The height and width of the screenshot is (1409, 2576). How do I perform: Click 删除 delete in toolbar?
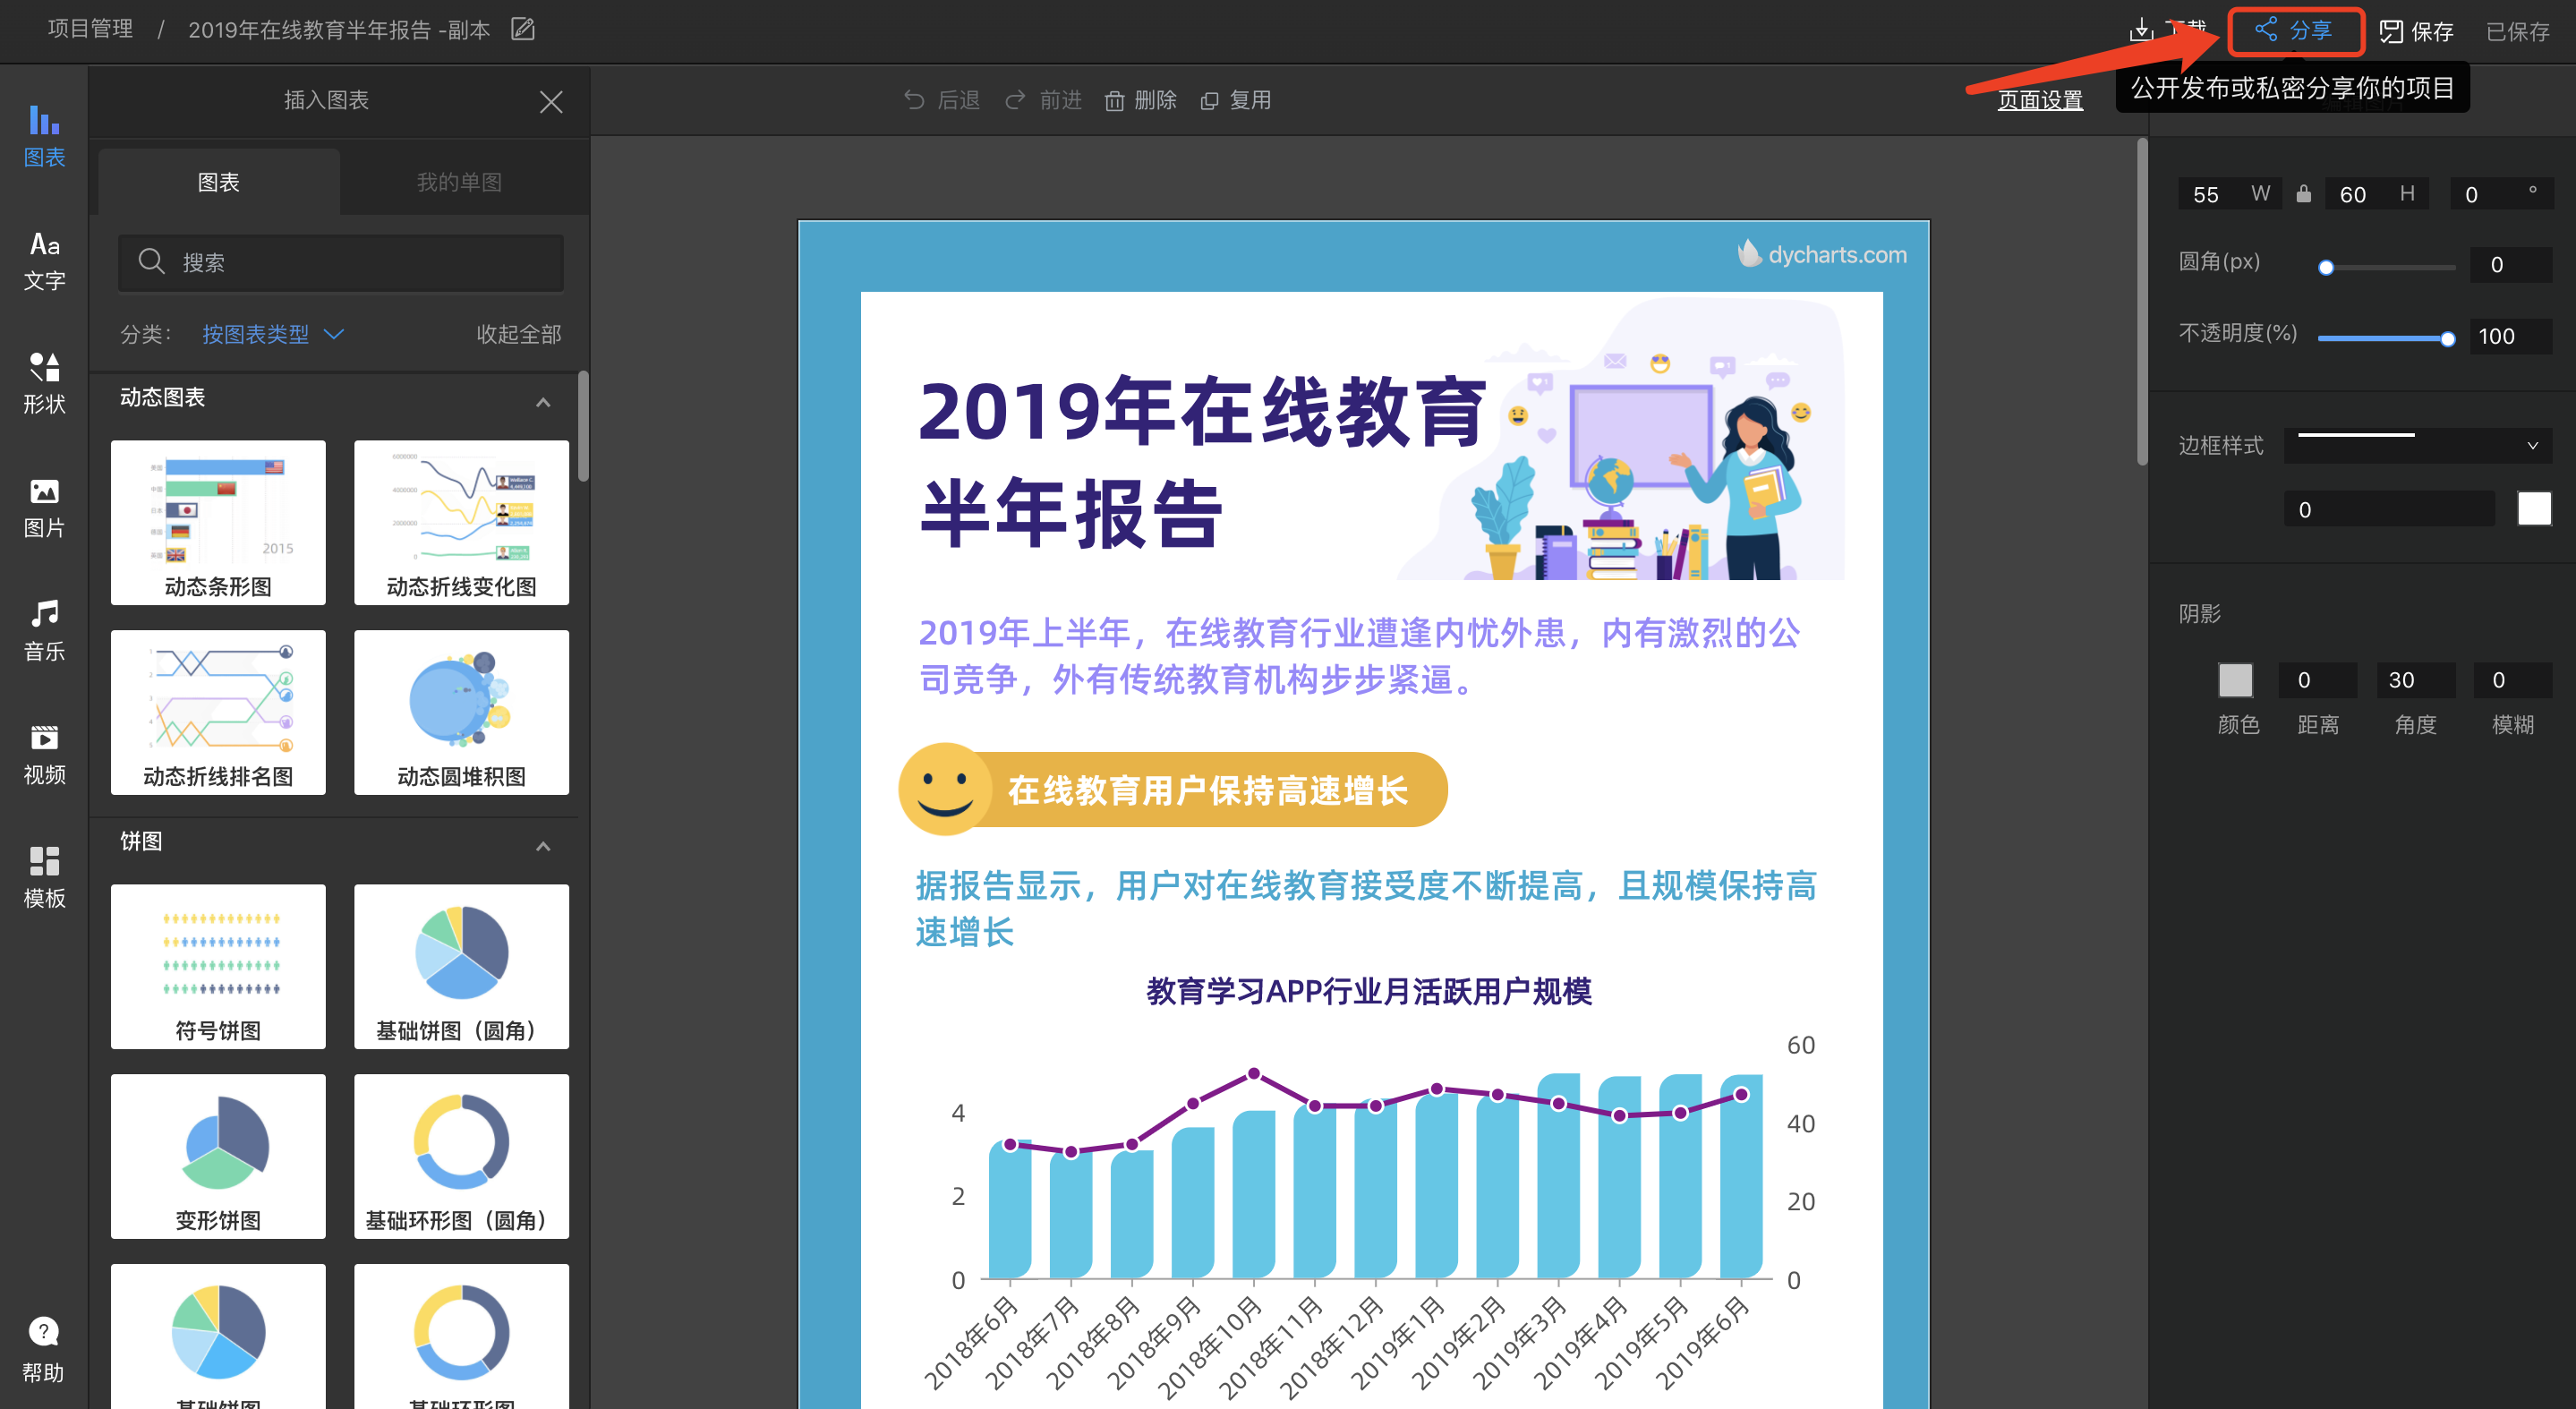[1140, 100]
